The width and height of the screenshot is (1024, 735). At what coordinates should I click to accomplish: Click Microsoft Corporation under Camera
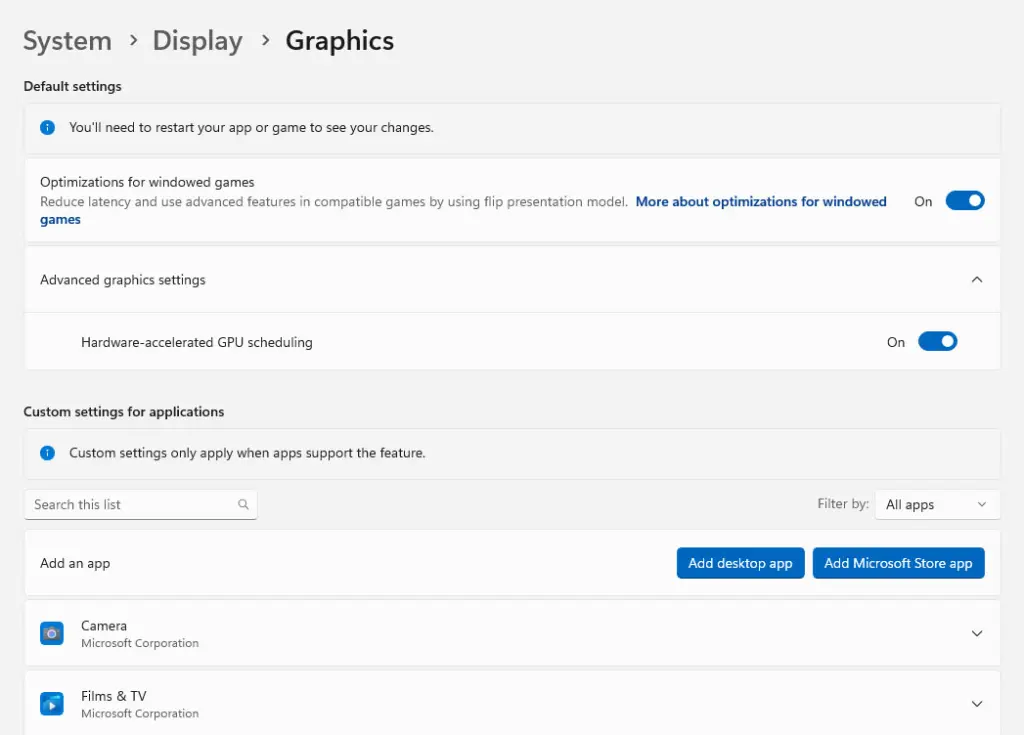tap(140, 643)
